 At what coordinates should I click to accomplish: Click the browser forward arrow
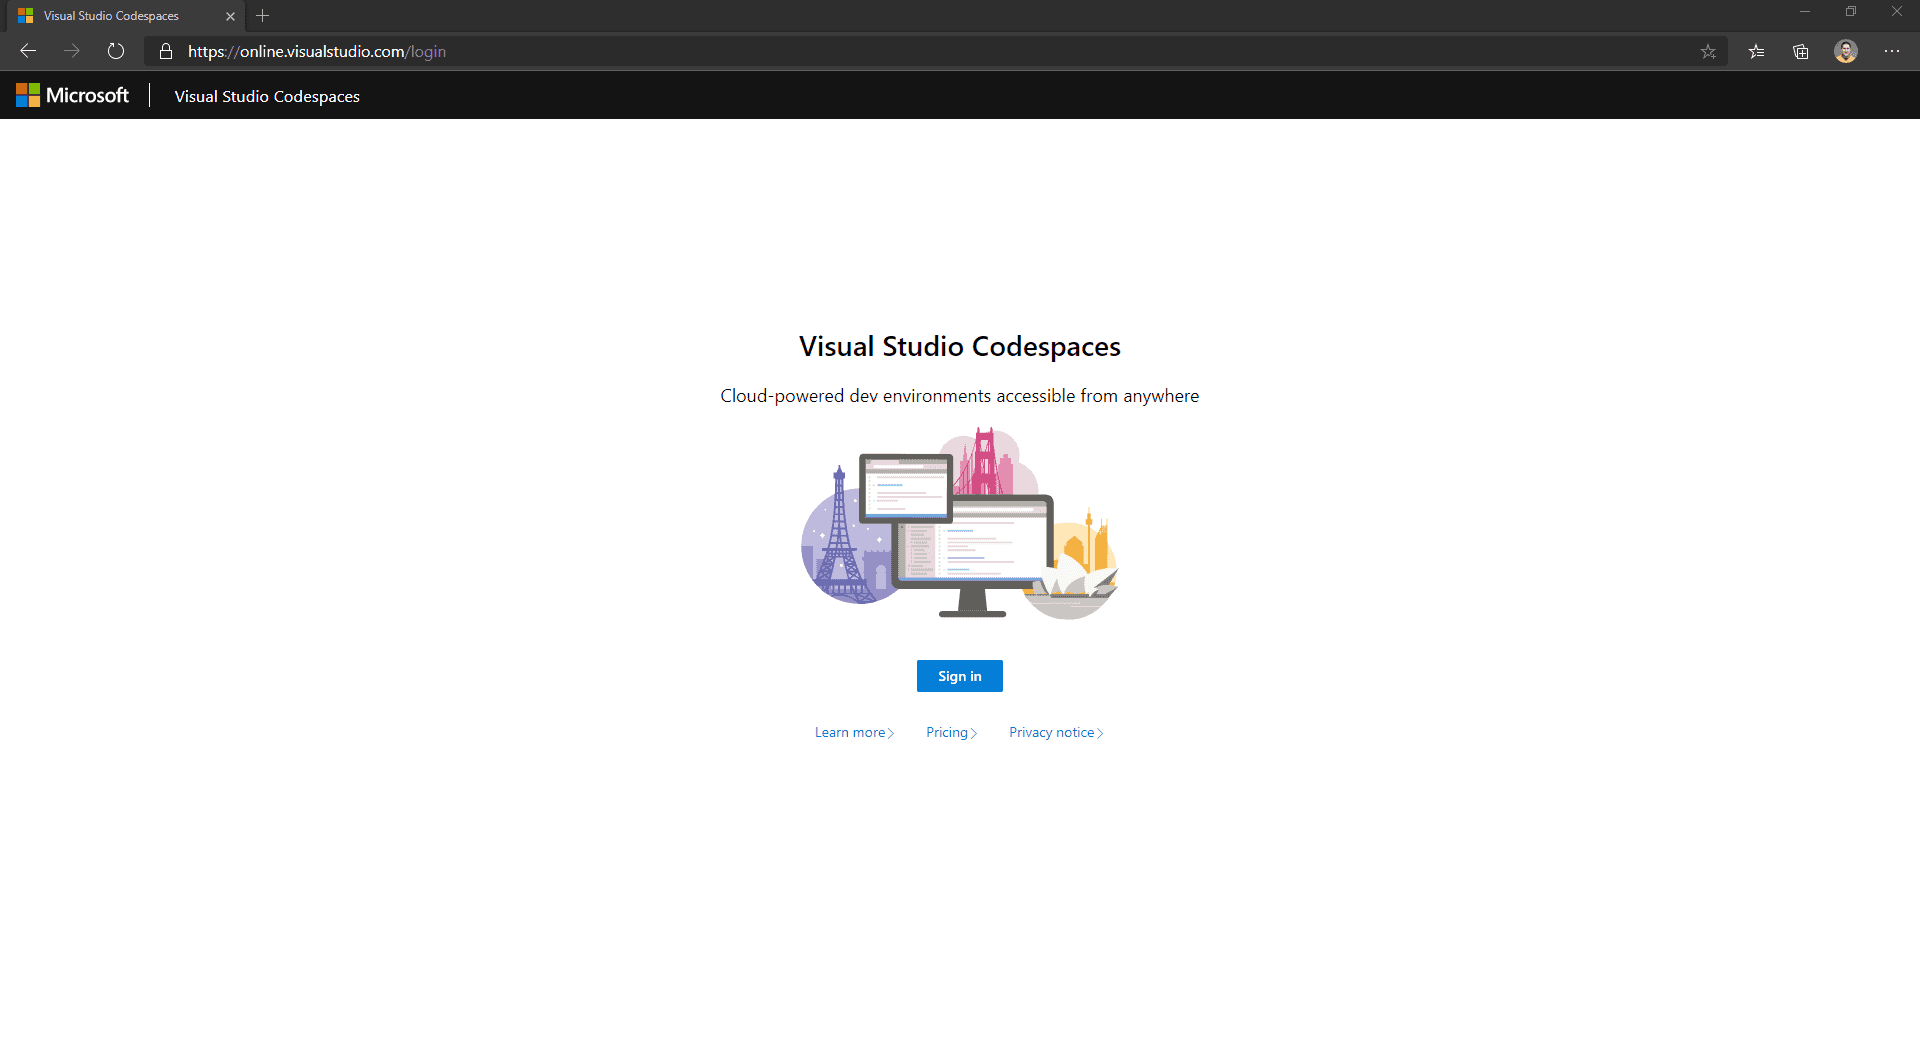[x=72, y=51]
